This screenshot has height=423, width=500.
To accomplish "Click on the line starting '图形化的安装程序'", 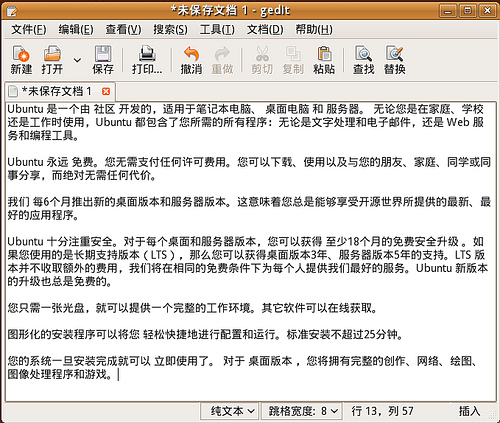I will (205, 334).
